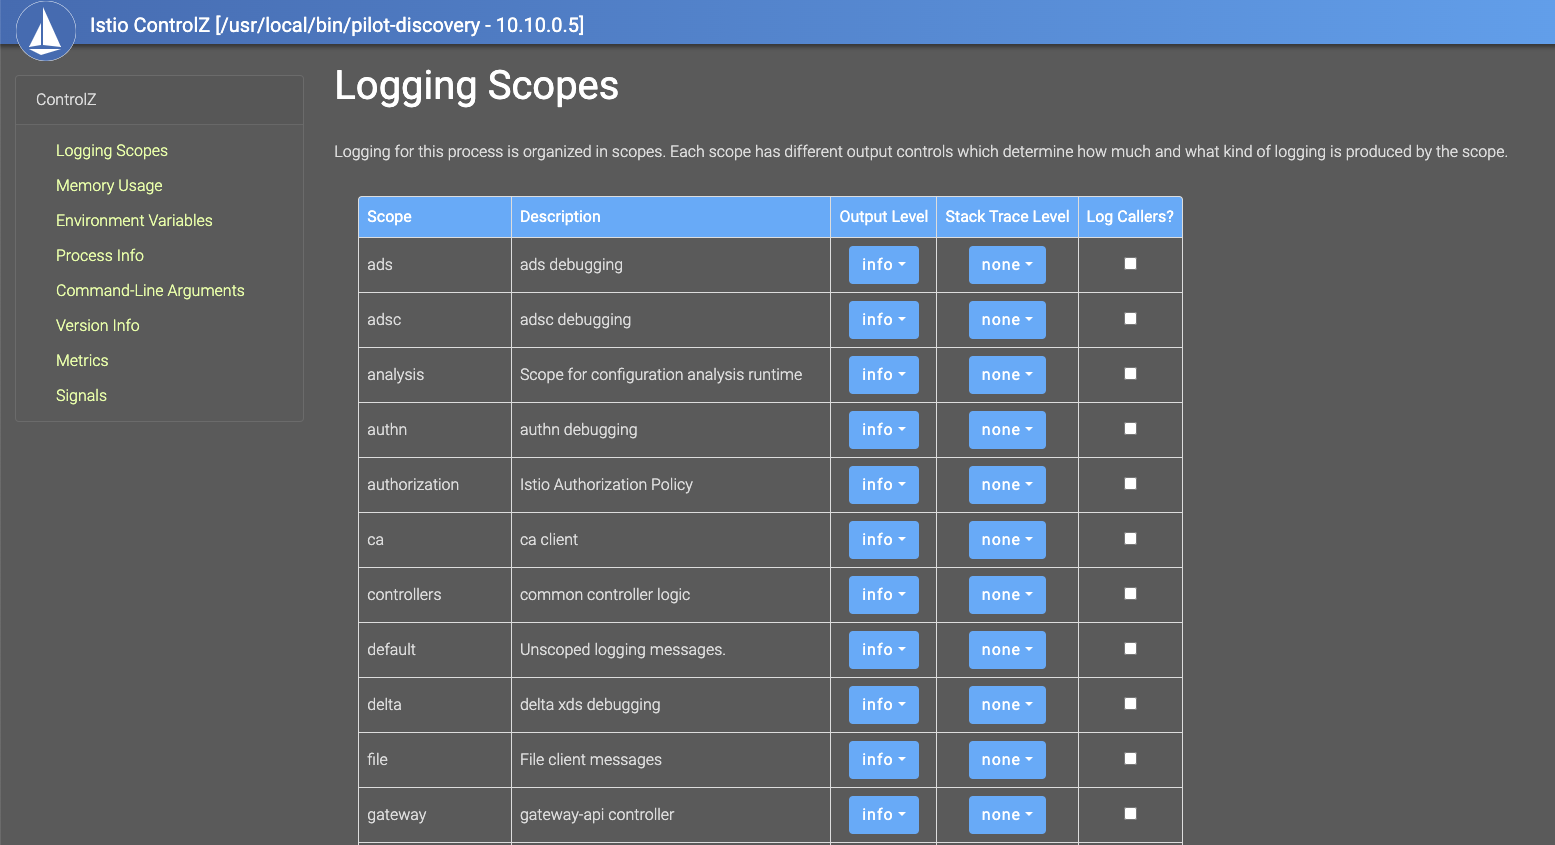Image resolution: width=1555 pixels, height=845 pixels.
Task: Open ads stack trace level dropdown
Action: point(1007,265)
